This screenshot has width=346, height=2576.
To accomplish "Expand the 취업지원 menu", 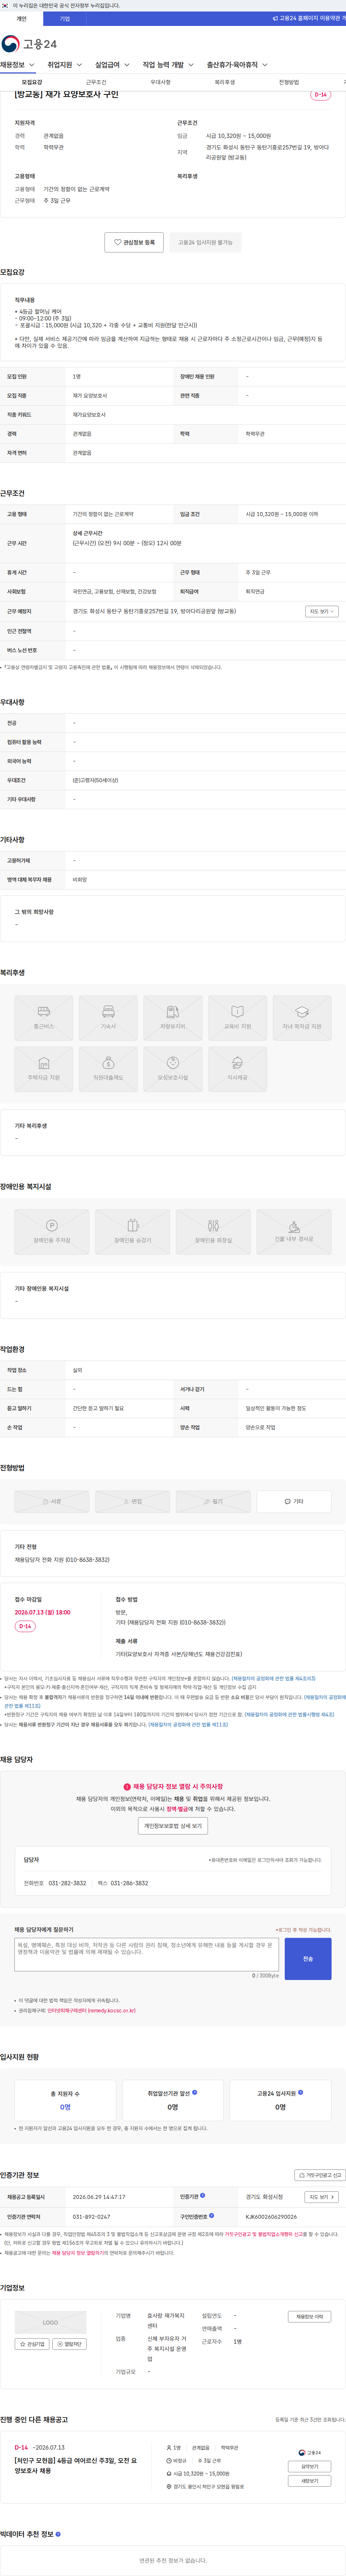I will [x=64, y=65].
